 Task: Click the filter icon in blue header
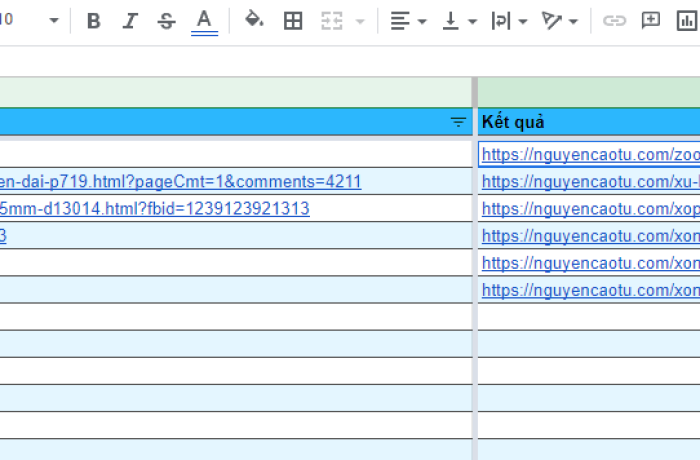tap(458, 122)
